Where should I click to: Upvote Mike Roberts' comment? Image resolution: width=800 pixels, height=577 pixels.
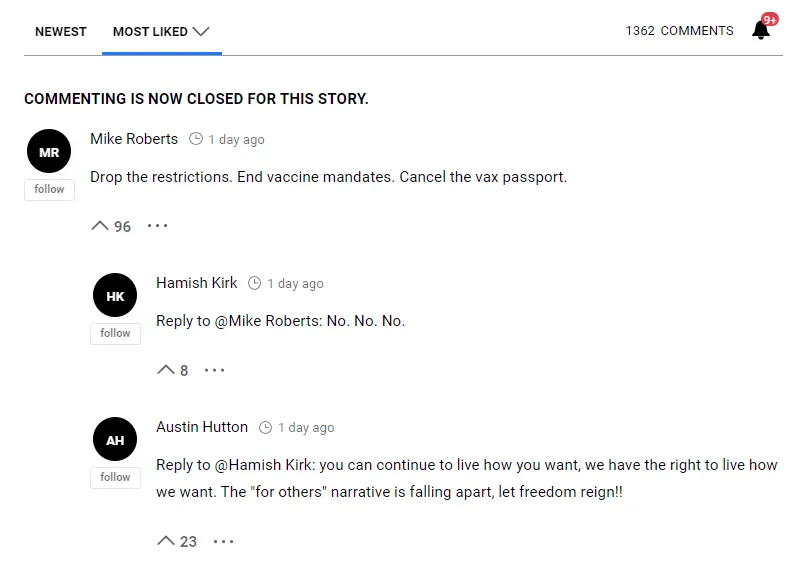100,225
